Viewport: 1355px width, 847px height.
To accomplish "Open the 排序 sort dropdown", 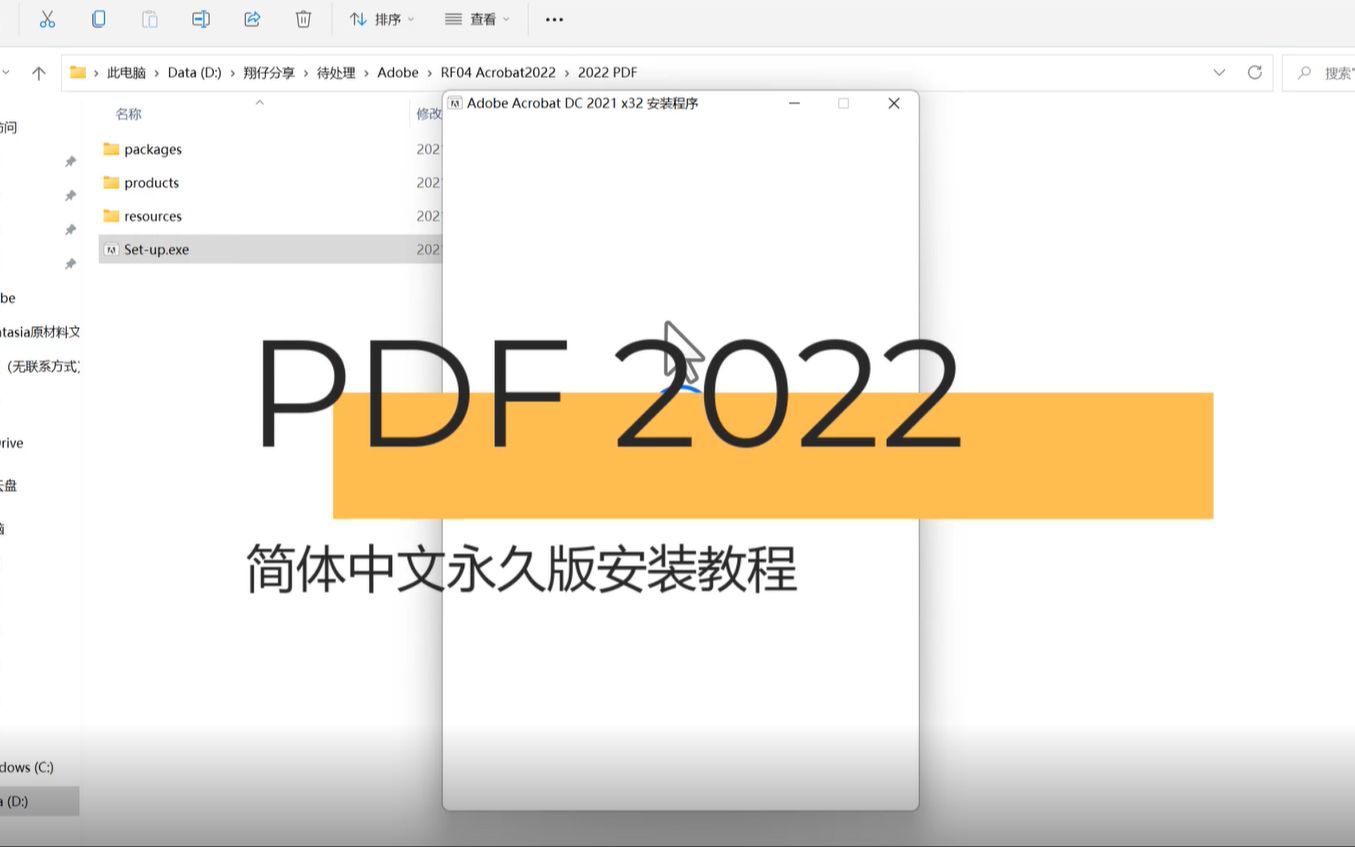I will [x=382, y=19].
